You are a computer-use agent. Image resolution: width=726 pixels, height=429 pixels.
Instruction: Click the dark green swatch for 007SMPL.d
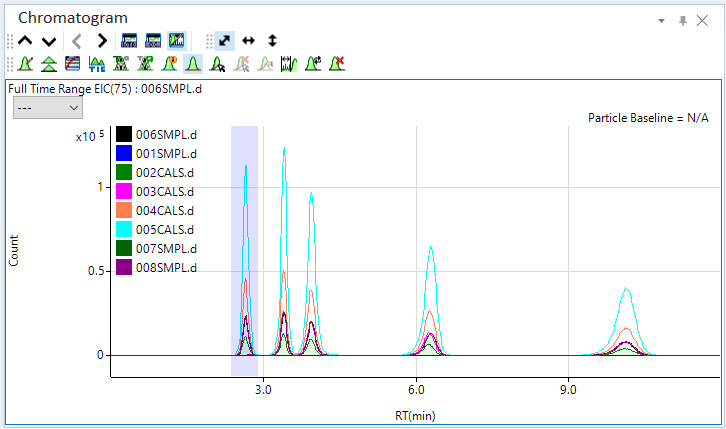point(124,248)
